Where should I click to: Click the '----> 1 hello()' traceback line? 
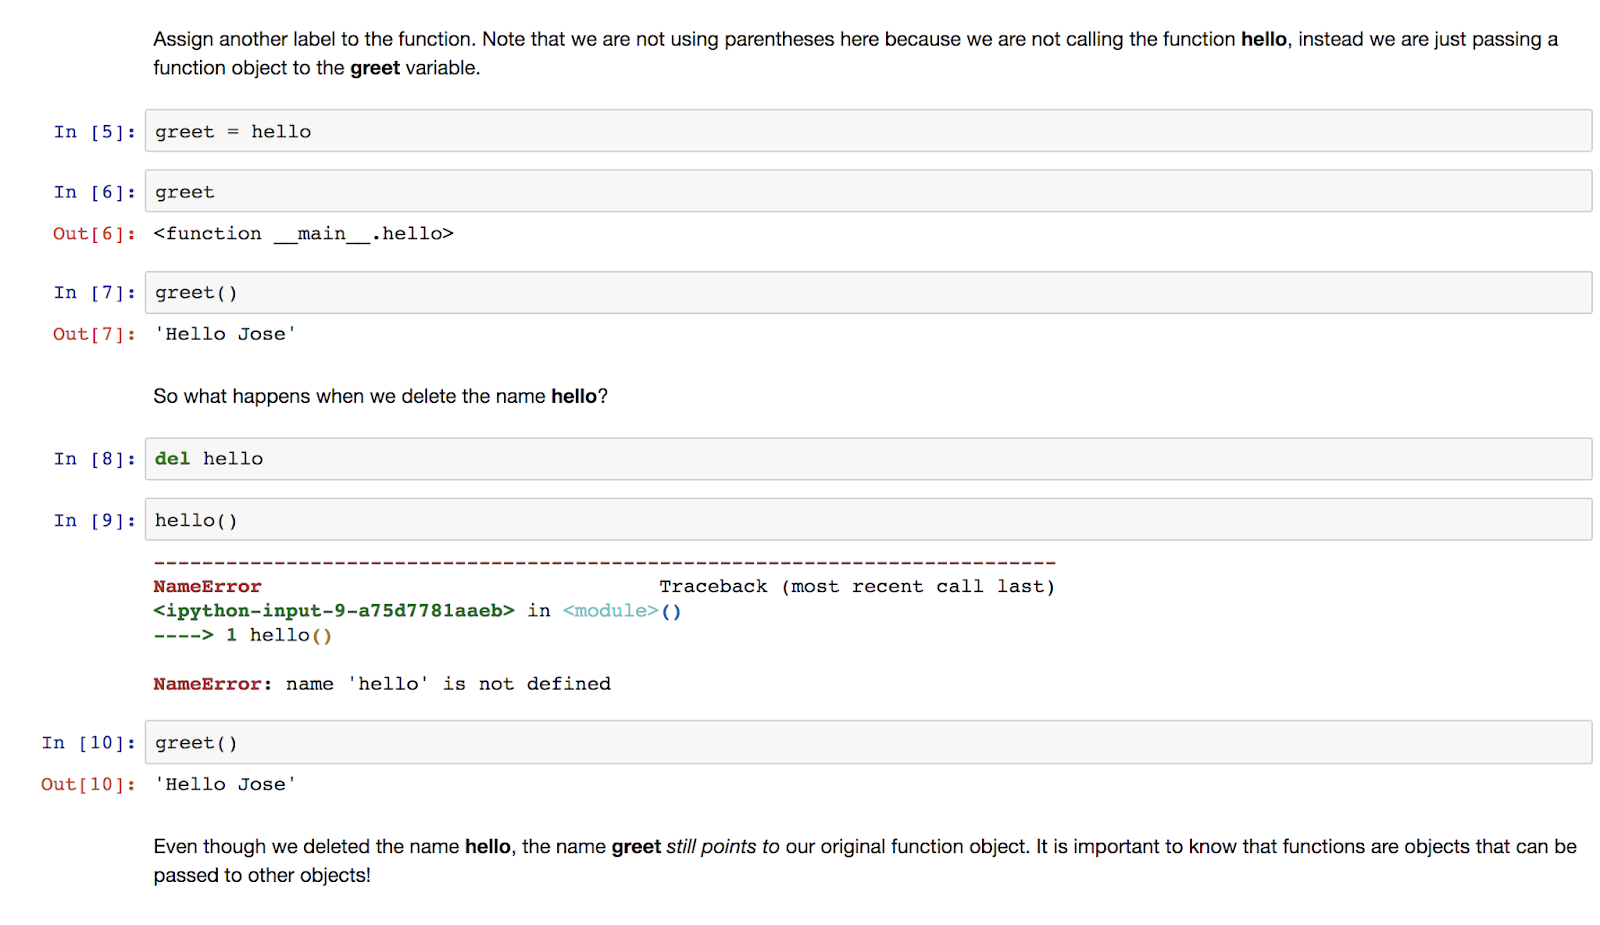click(x=242, y=635)
